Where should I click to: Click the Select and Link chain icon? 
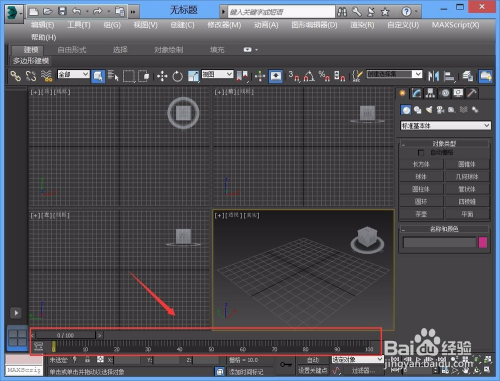tap(15, 76)
